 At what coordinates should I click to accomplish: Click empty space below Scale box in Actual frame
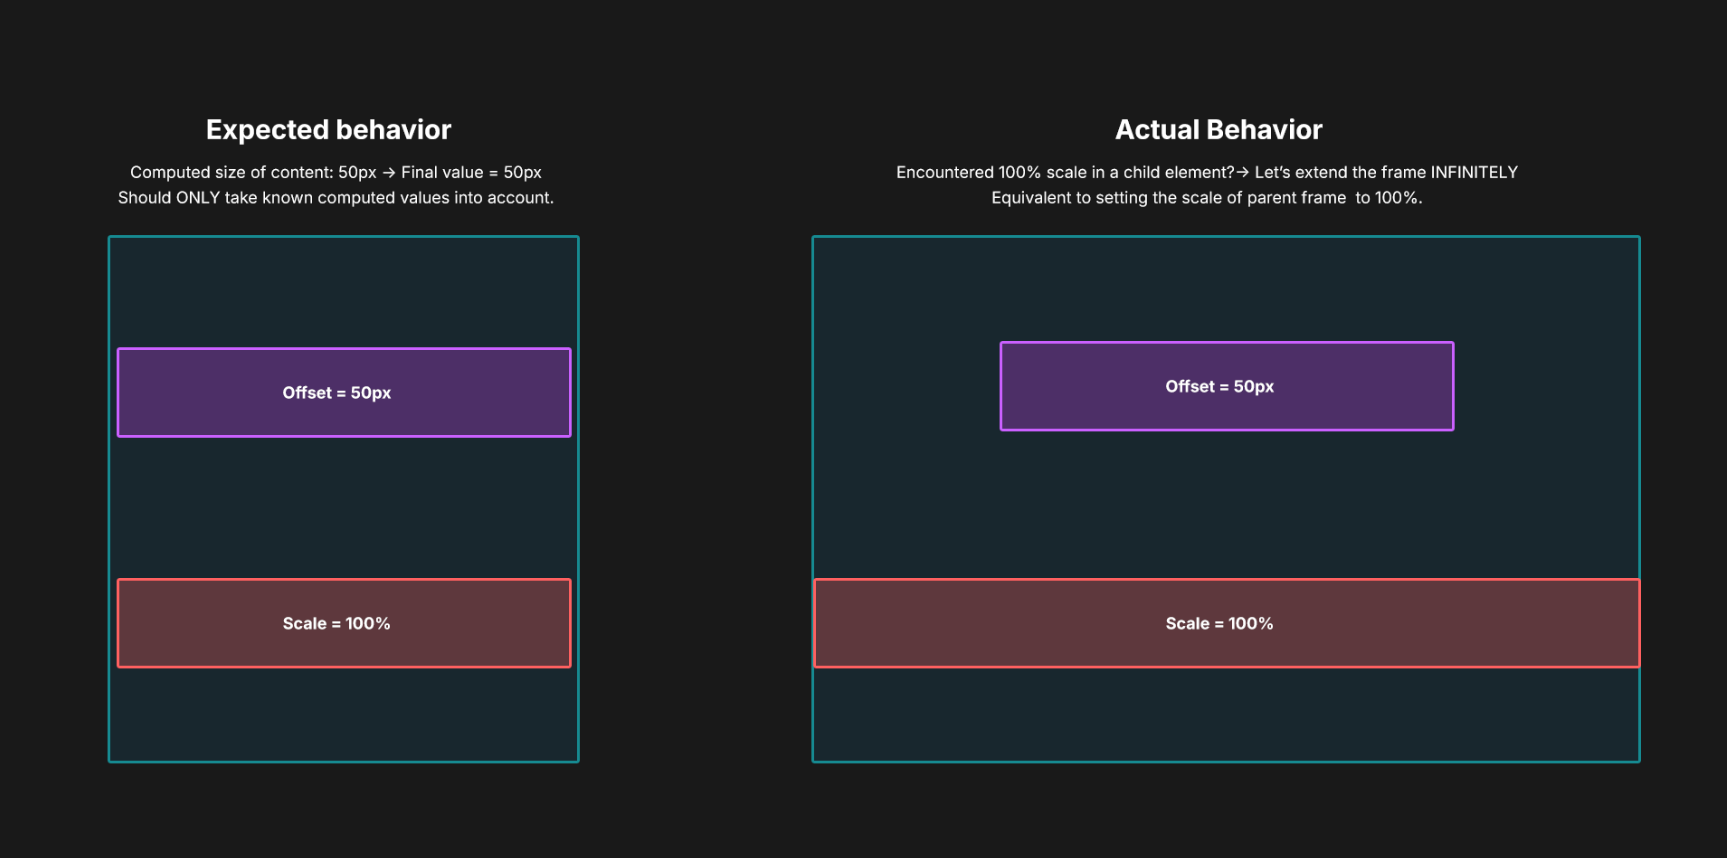1226,714
